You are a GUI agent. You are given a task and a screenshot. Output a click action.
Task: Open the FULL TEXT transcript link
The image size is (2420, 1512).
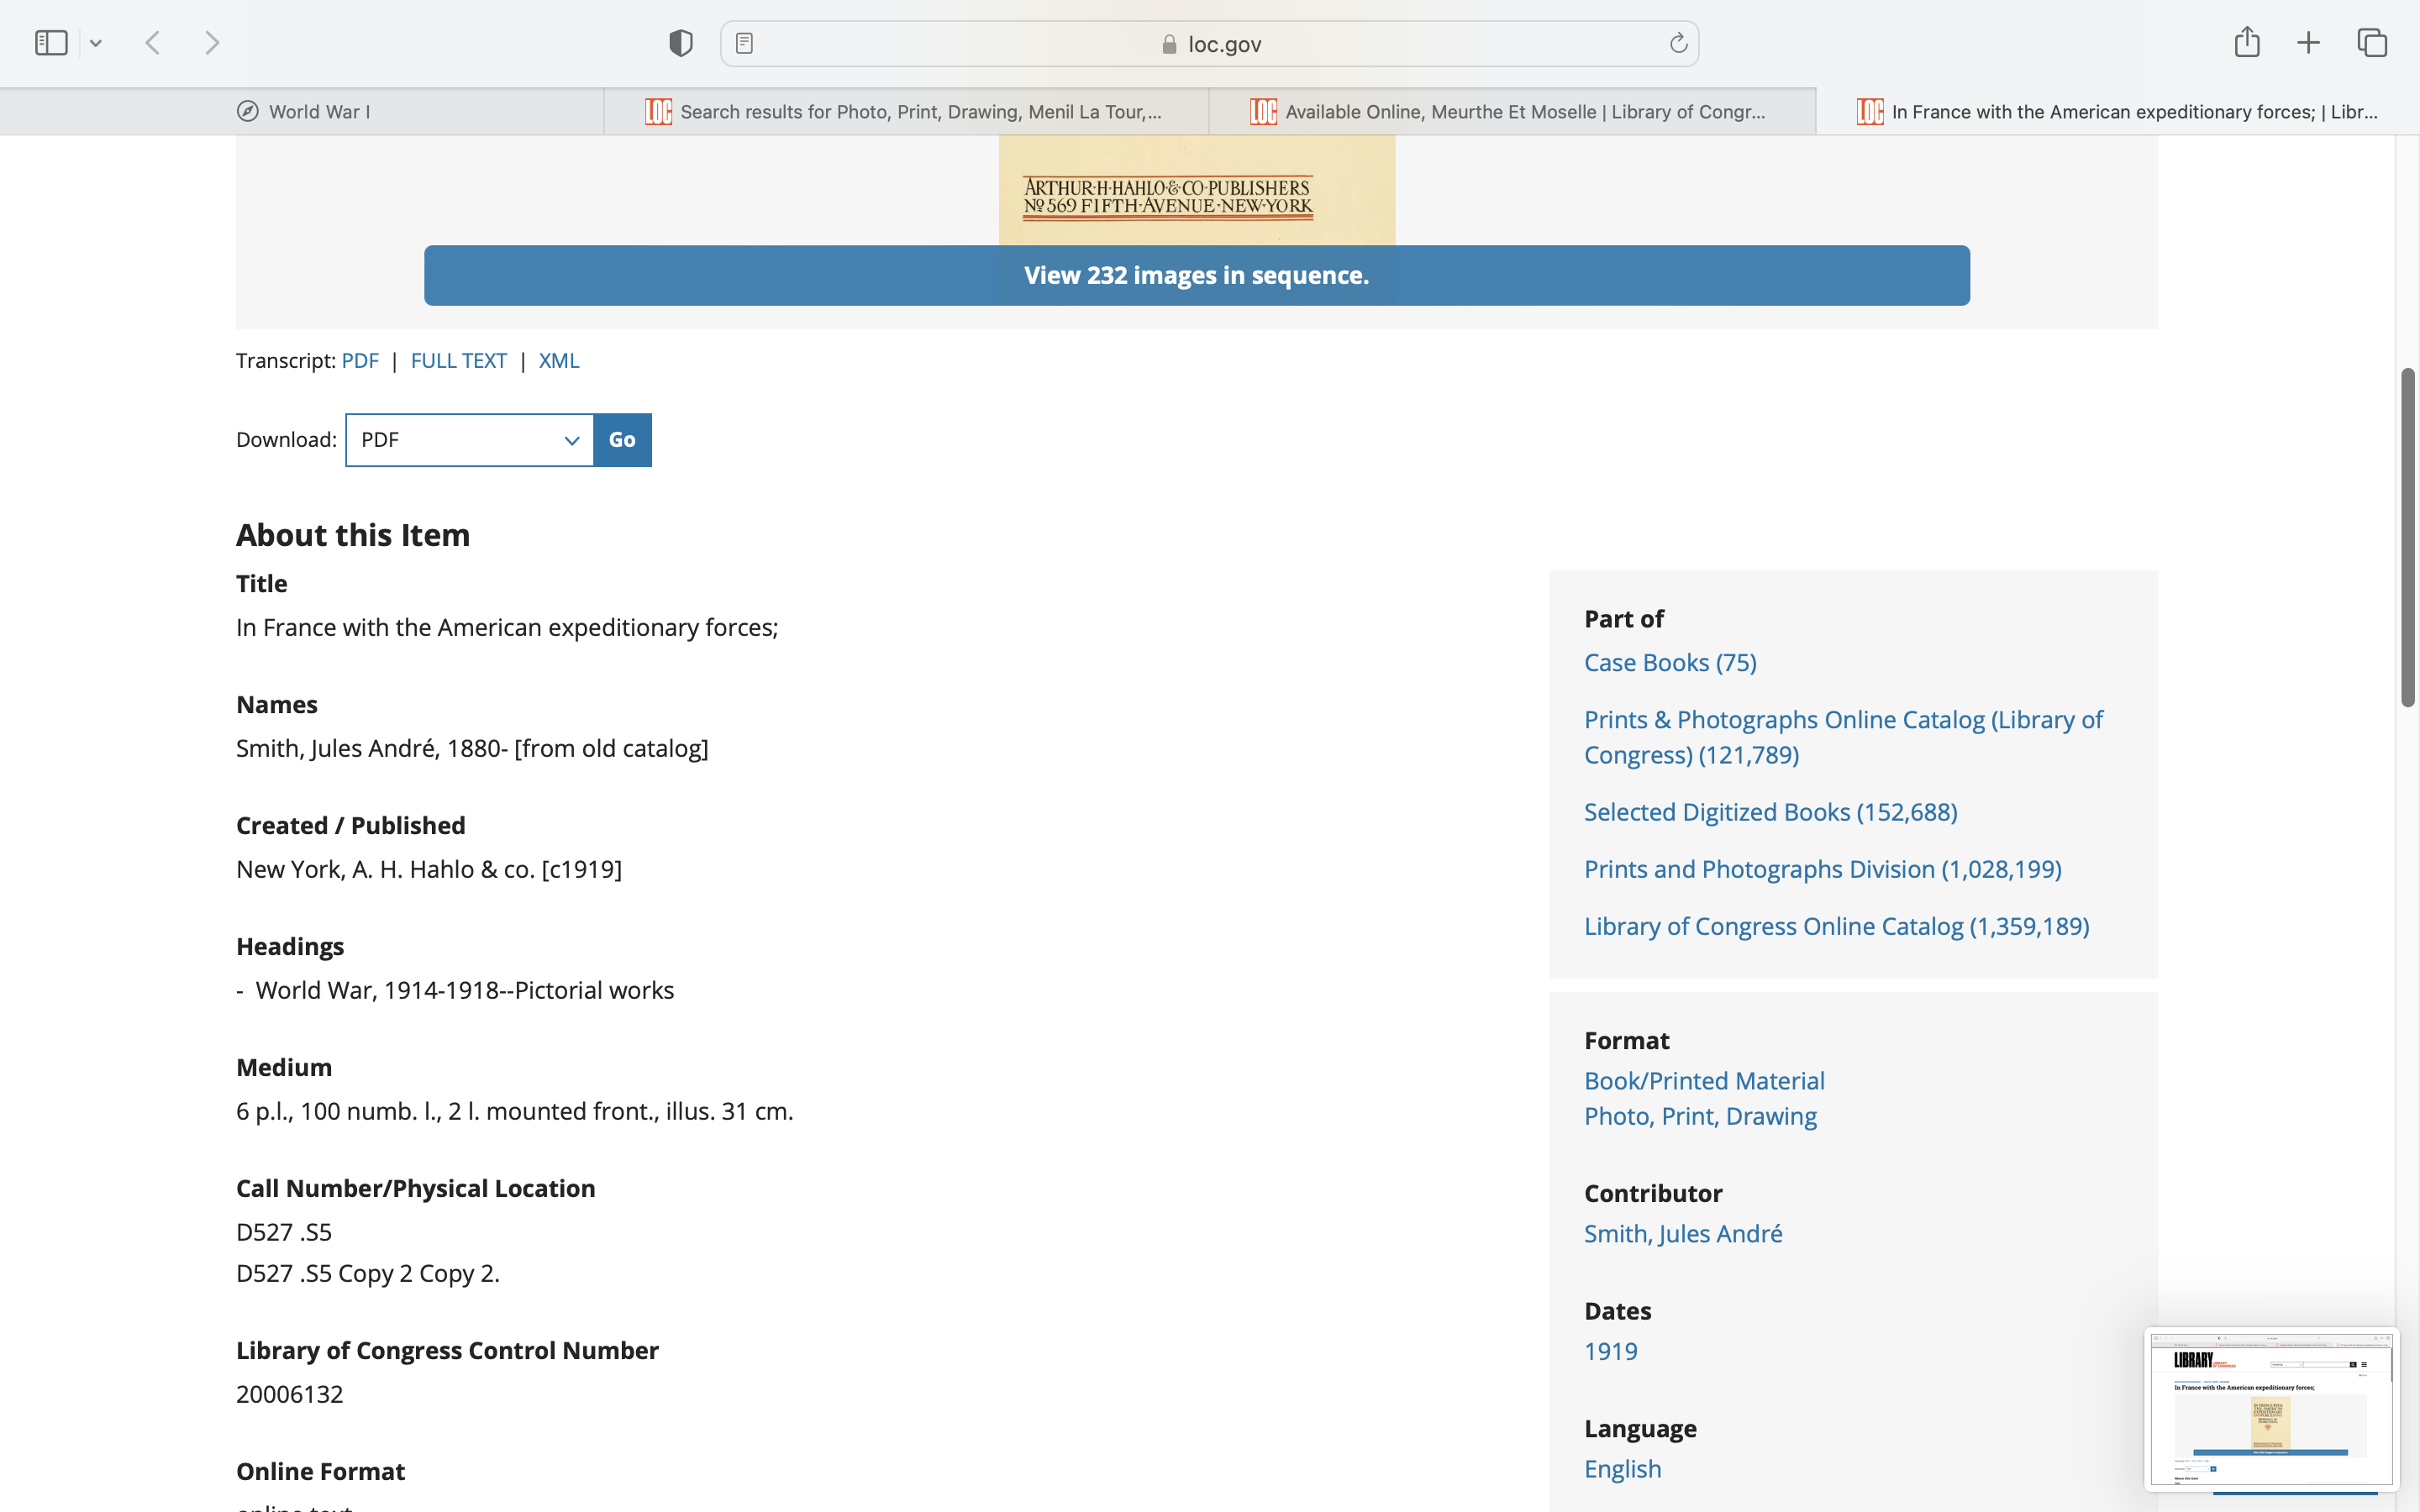pos(458,361)
